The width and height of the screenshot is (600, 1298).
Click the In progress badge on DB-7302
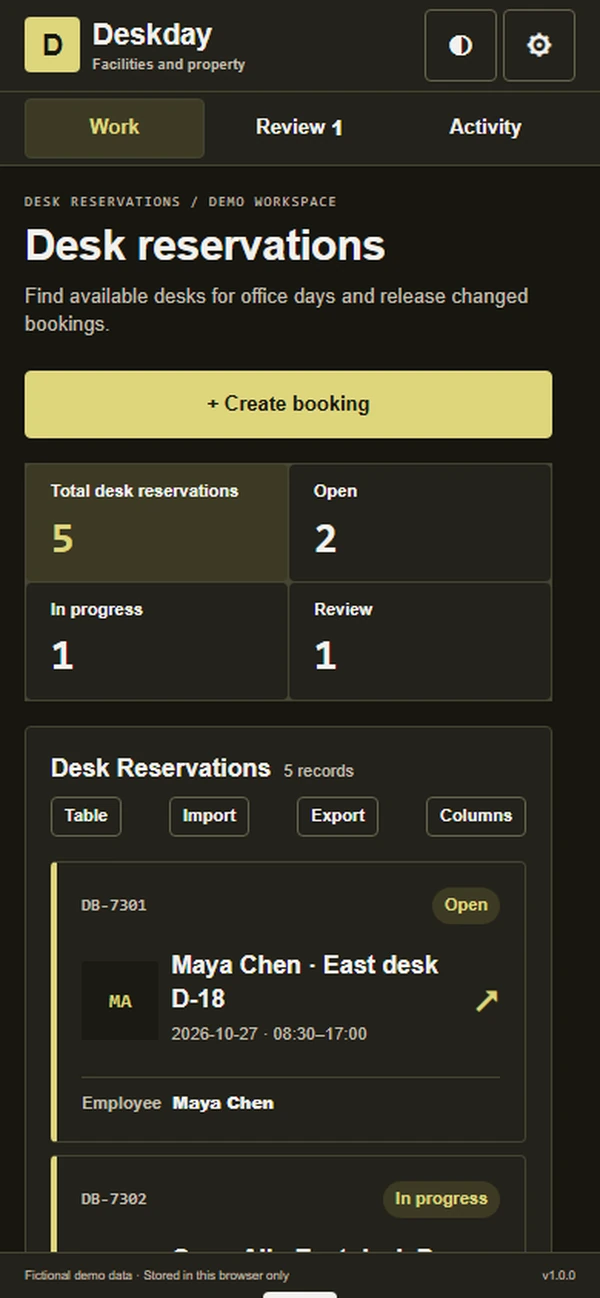point(441,1199)
